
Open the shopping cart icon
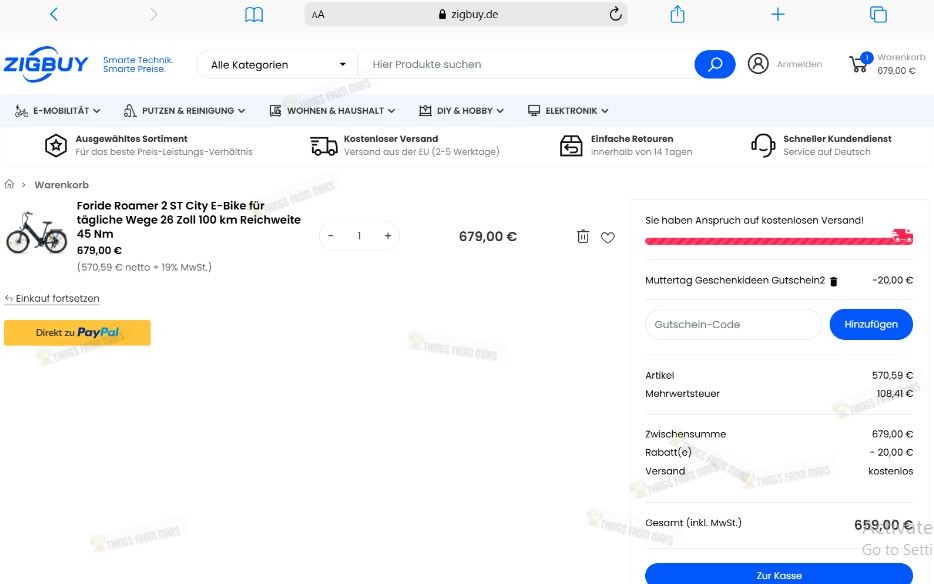pos(860,63)
